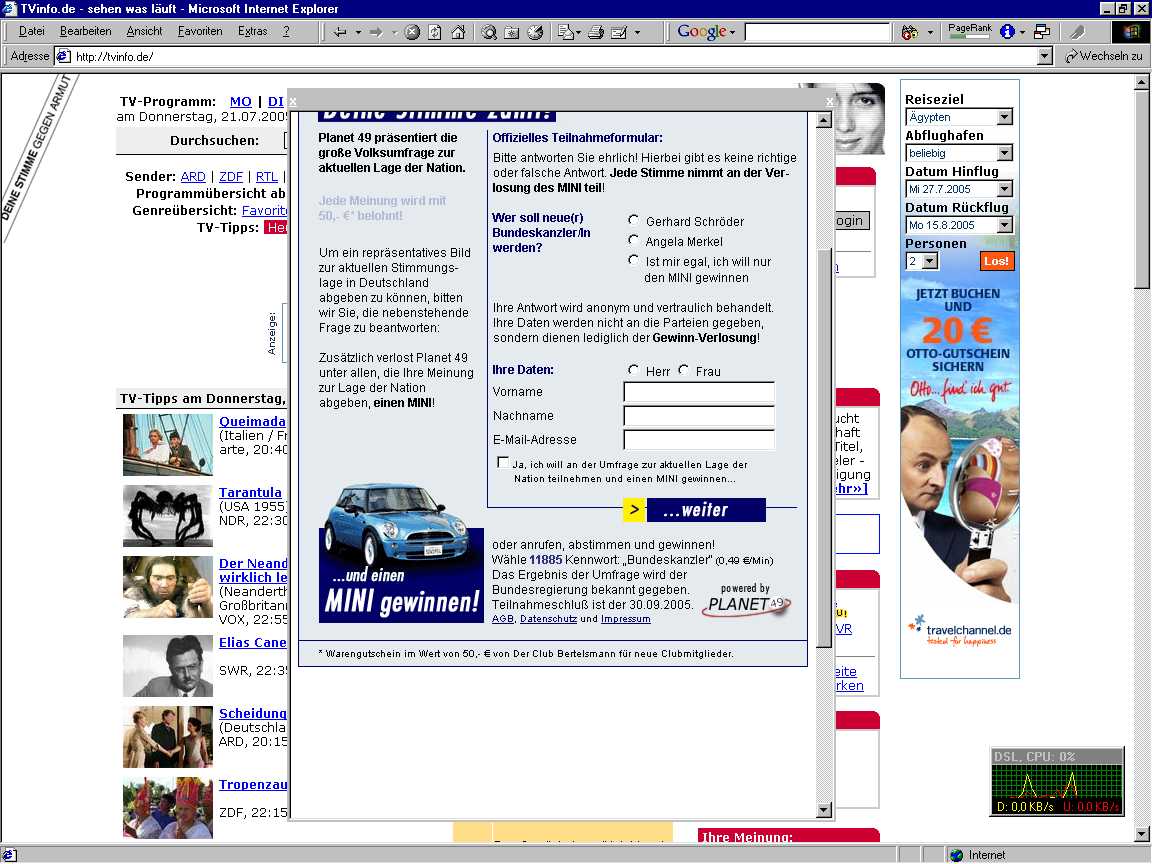The height and width of the screenshot is (864, 1152).
Task: Open the Search pane icon
Action: pos(489,32)
